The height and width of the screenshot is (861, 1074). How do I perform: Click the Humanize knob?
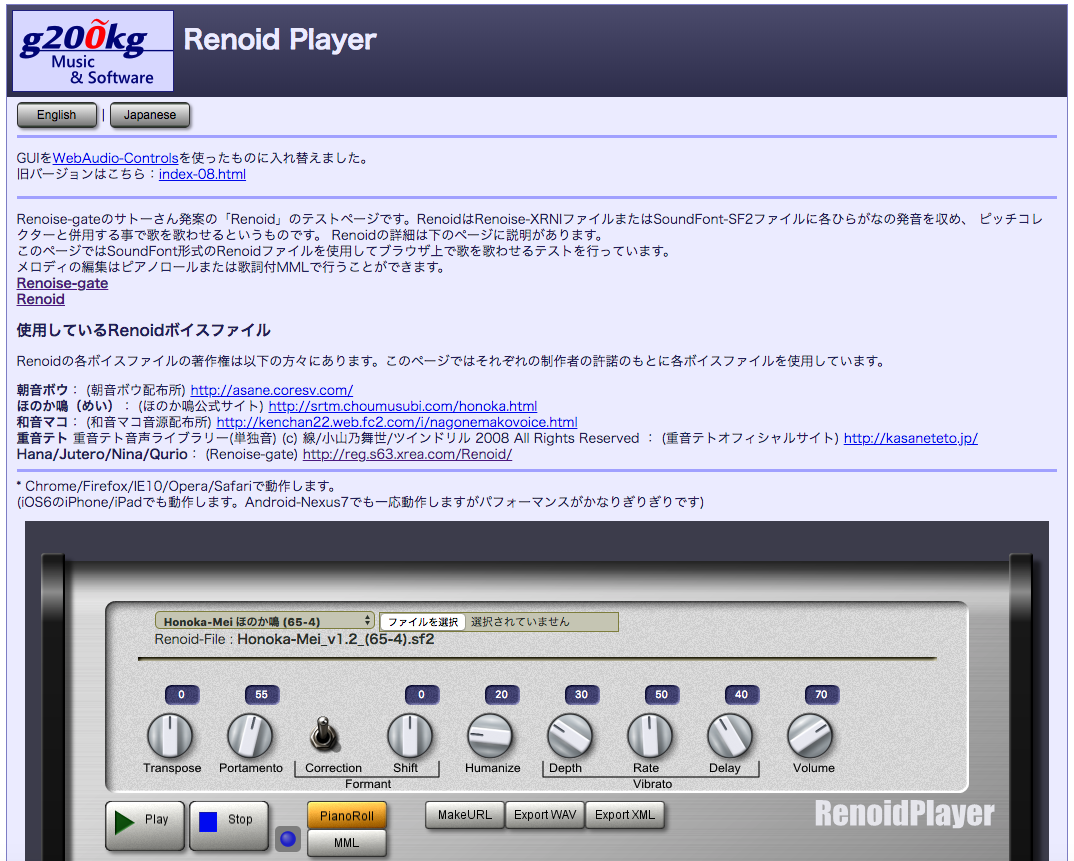pyautogui.click(x=490, y=736)
